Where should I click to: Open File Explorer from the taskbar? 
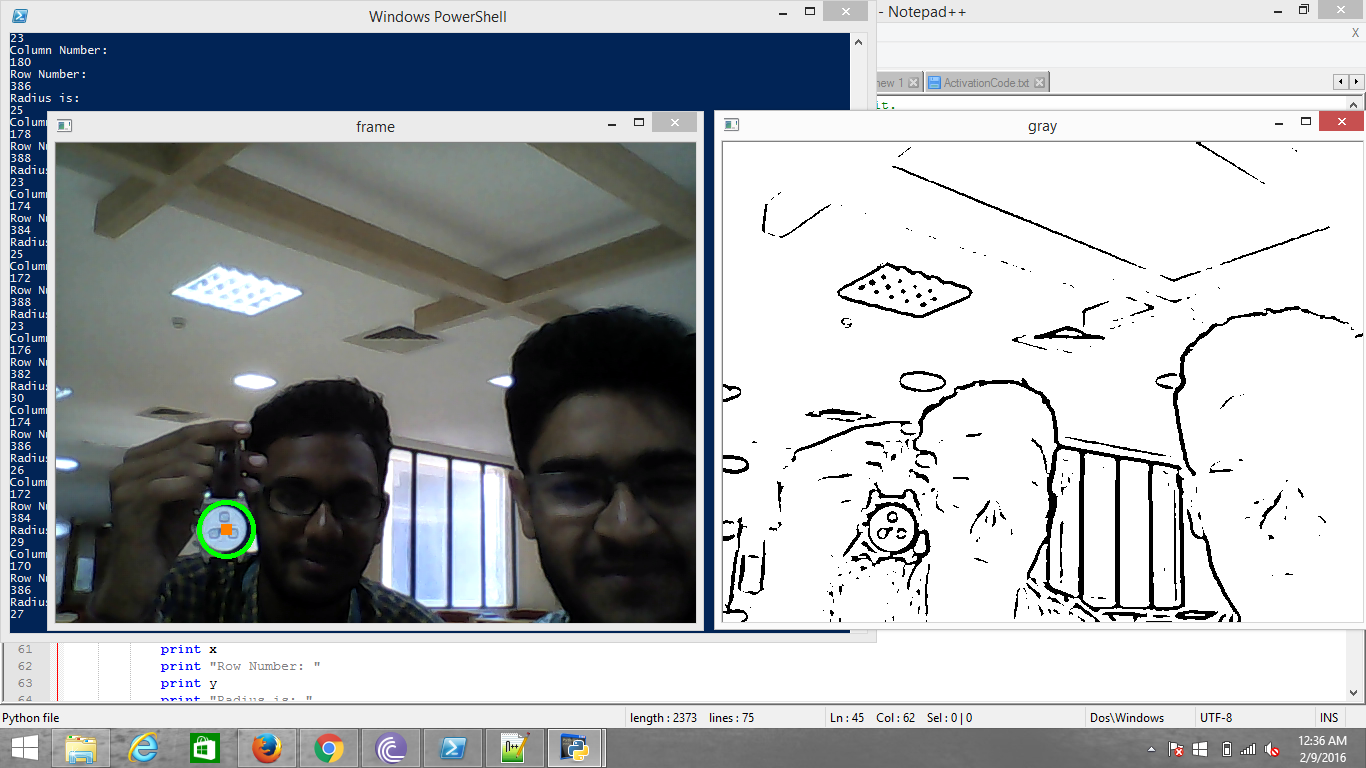click(82, 747)
